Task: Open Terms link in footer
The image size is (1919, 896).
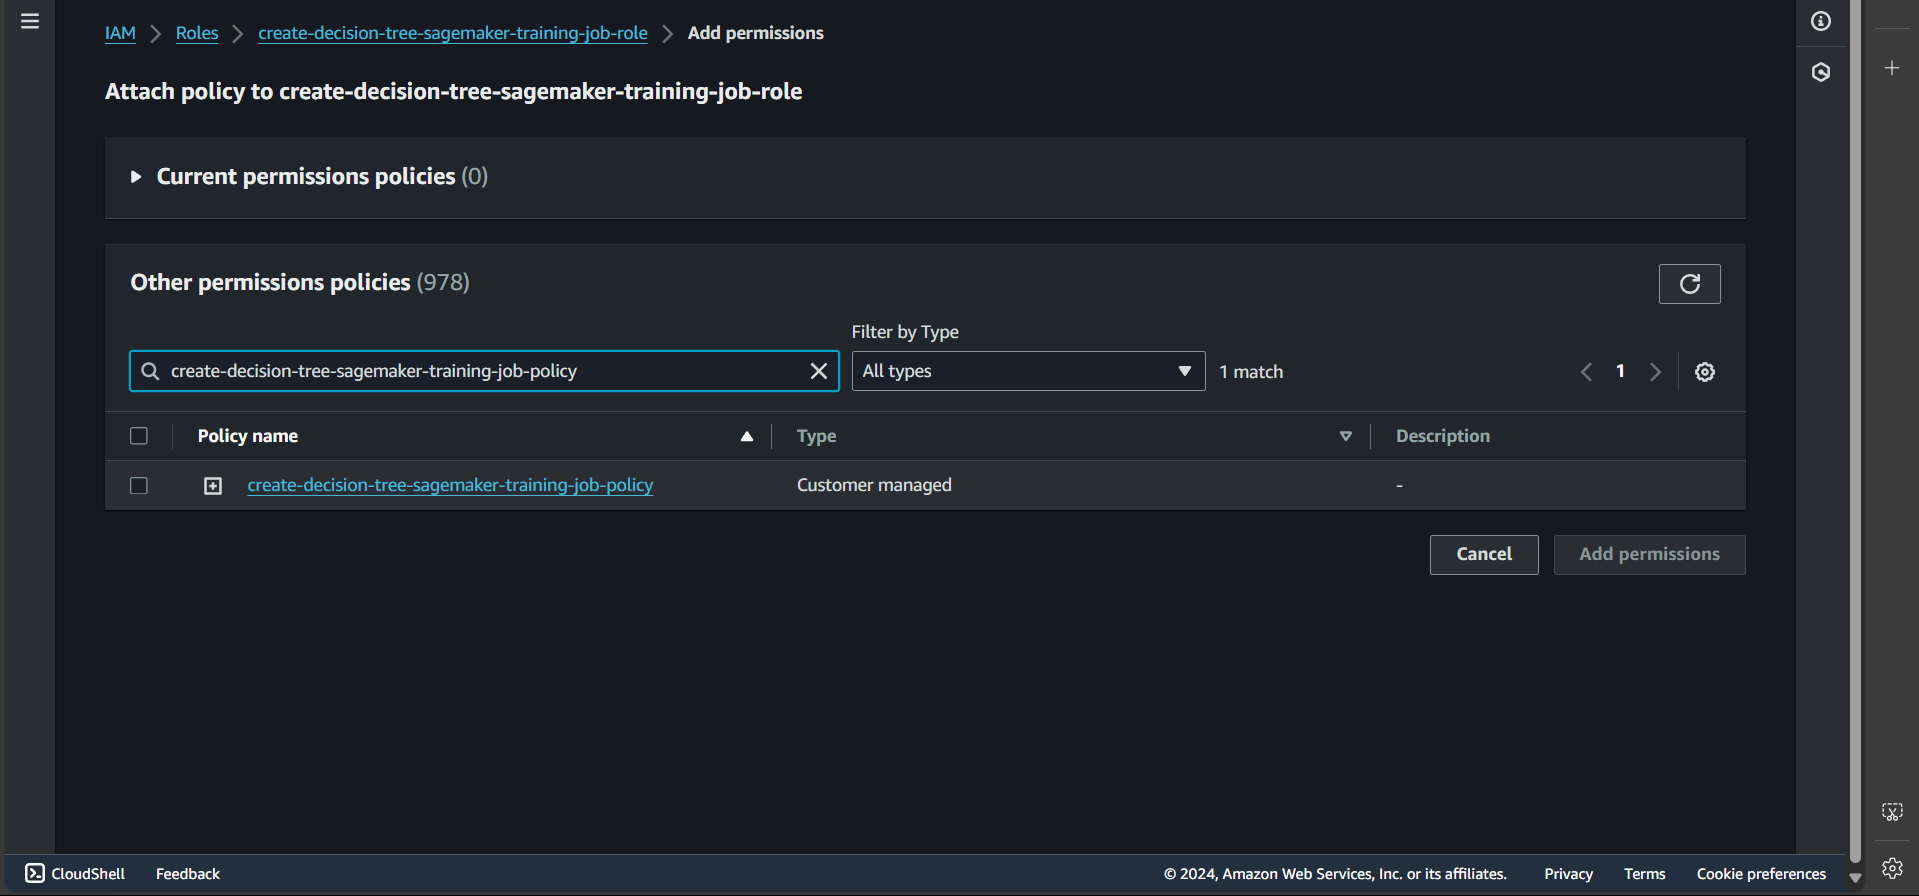Action: [1644, 874]
